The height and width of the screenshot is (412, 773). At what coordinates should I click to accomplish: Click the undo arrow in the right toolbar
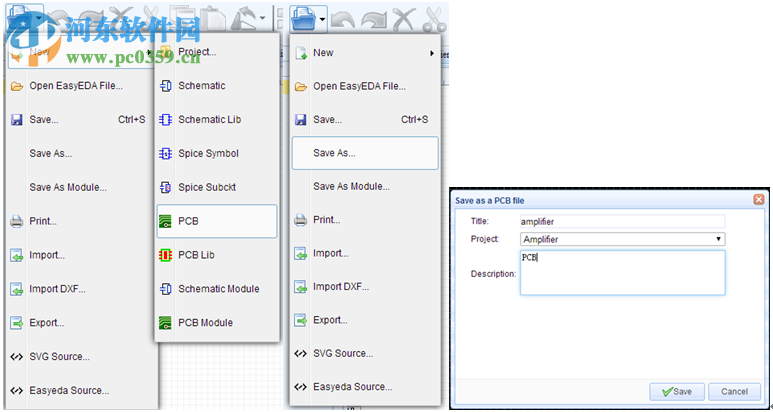coord(343,20)
